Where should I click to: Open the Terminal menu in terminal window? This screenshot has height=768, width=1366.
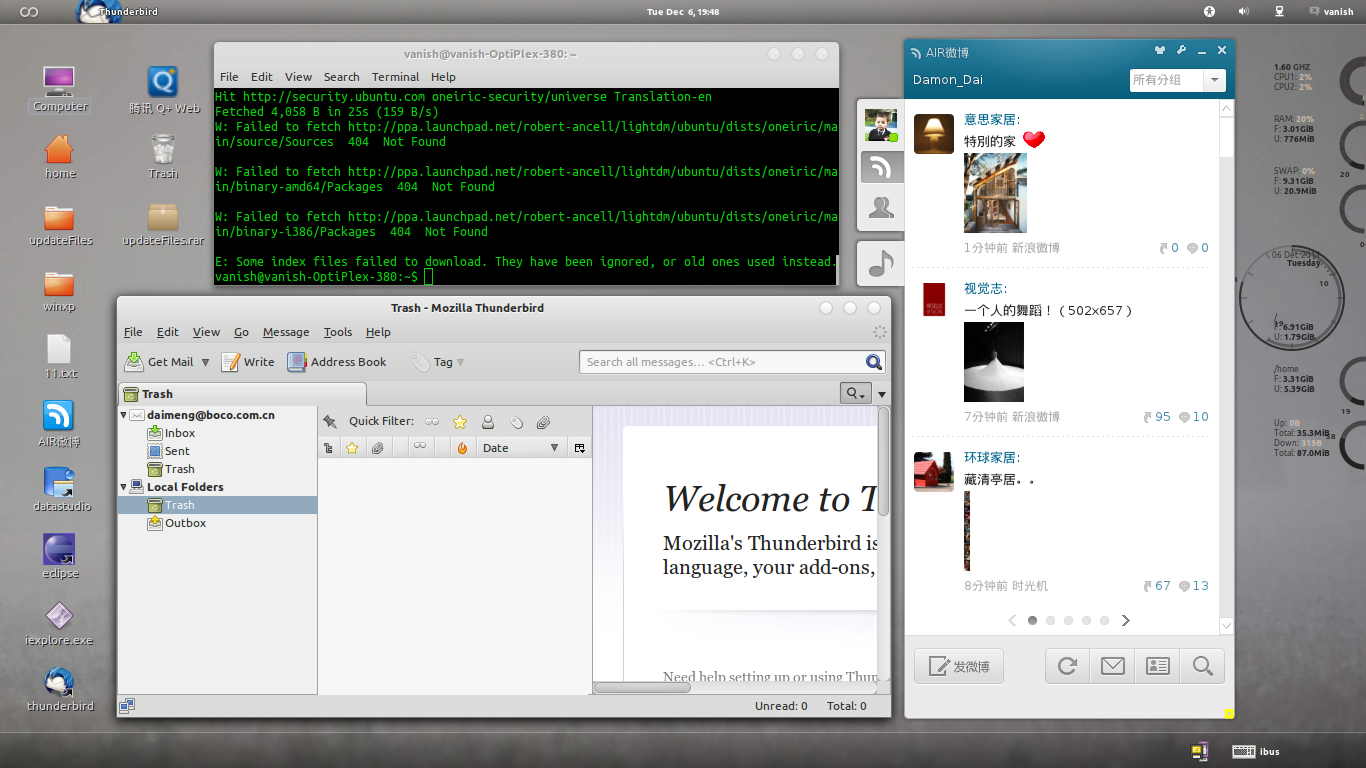click(395, 77)
